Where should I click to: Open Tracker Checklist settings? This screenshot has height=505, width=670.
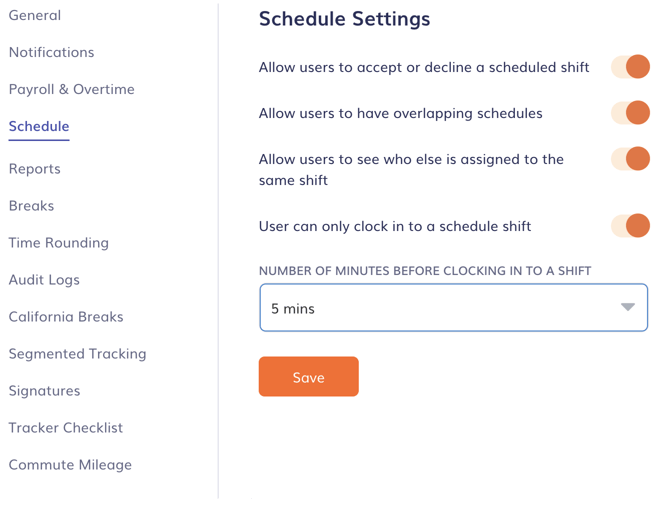coord(66,427)
